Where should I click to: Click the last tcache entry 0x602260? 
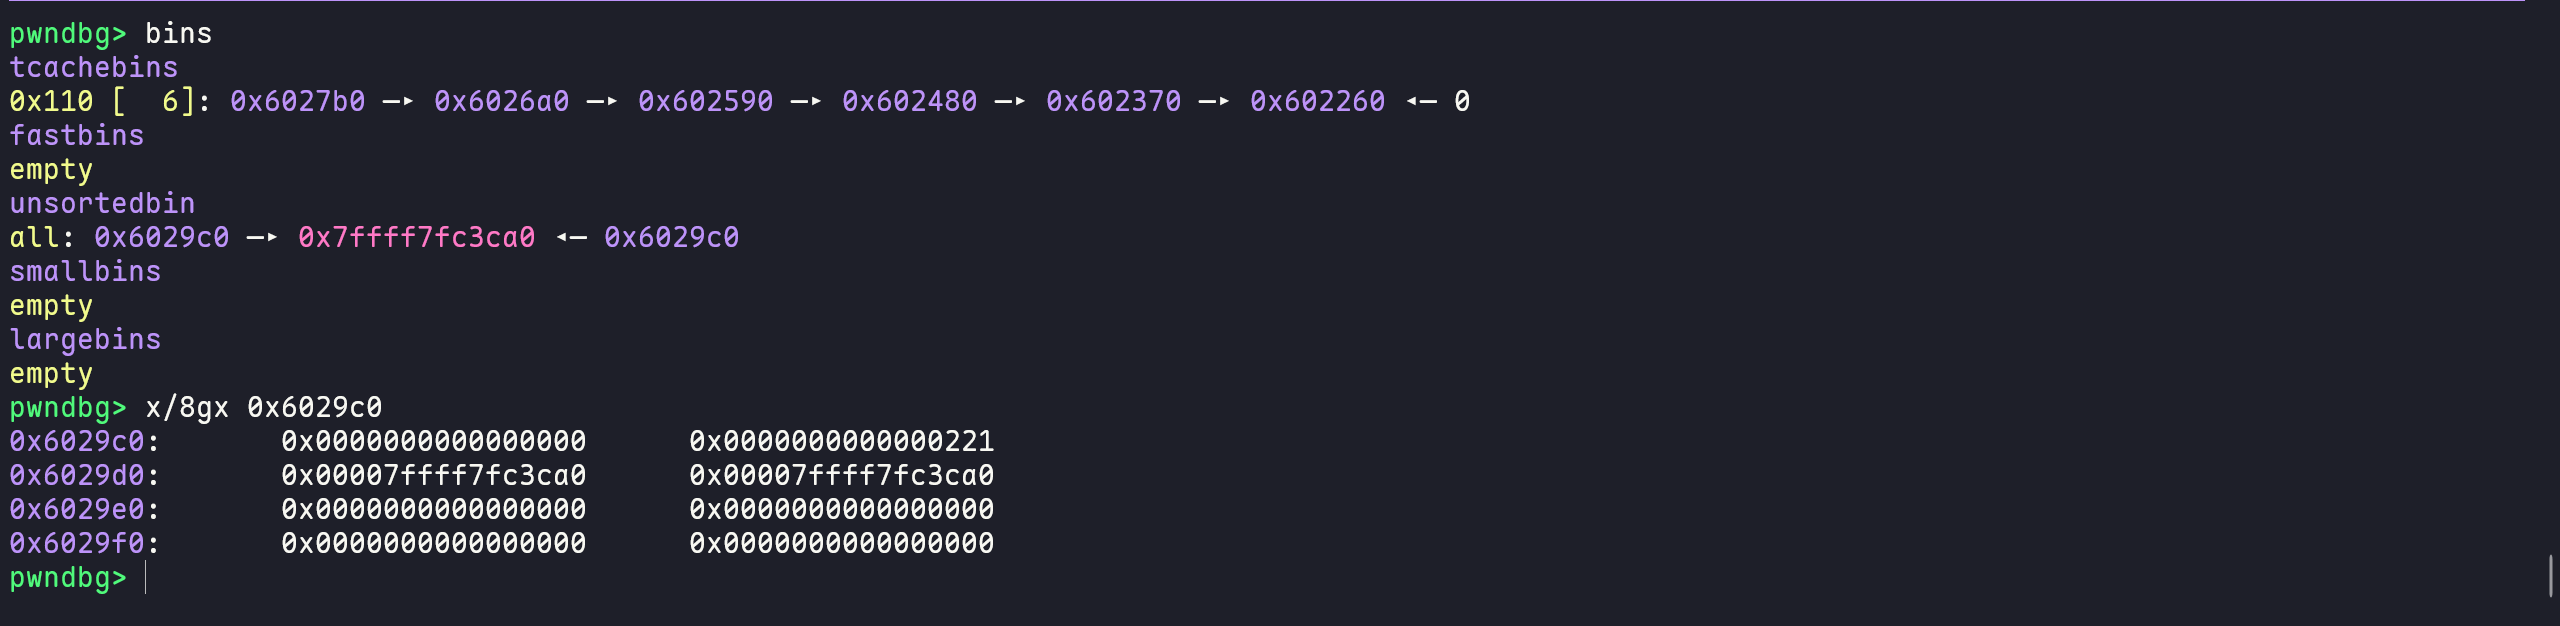tap(1317, 102)
